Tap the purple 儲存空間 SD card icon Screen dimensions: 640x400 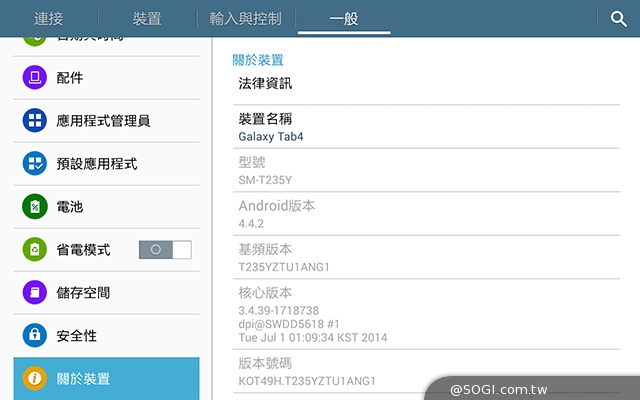tap(35, 292)
